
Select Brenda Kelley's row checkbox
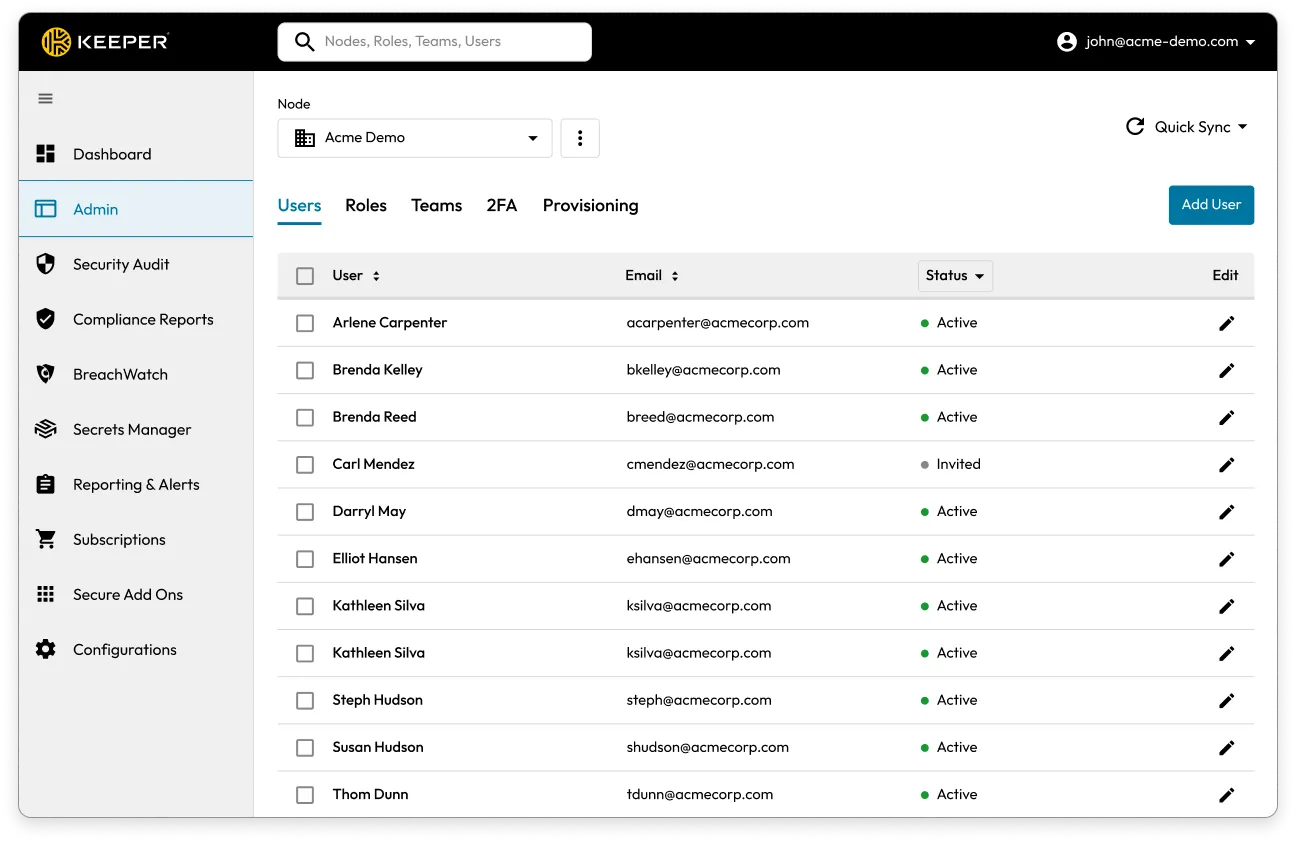coord(305,370)
